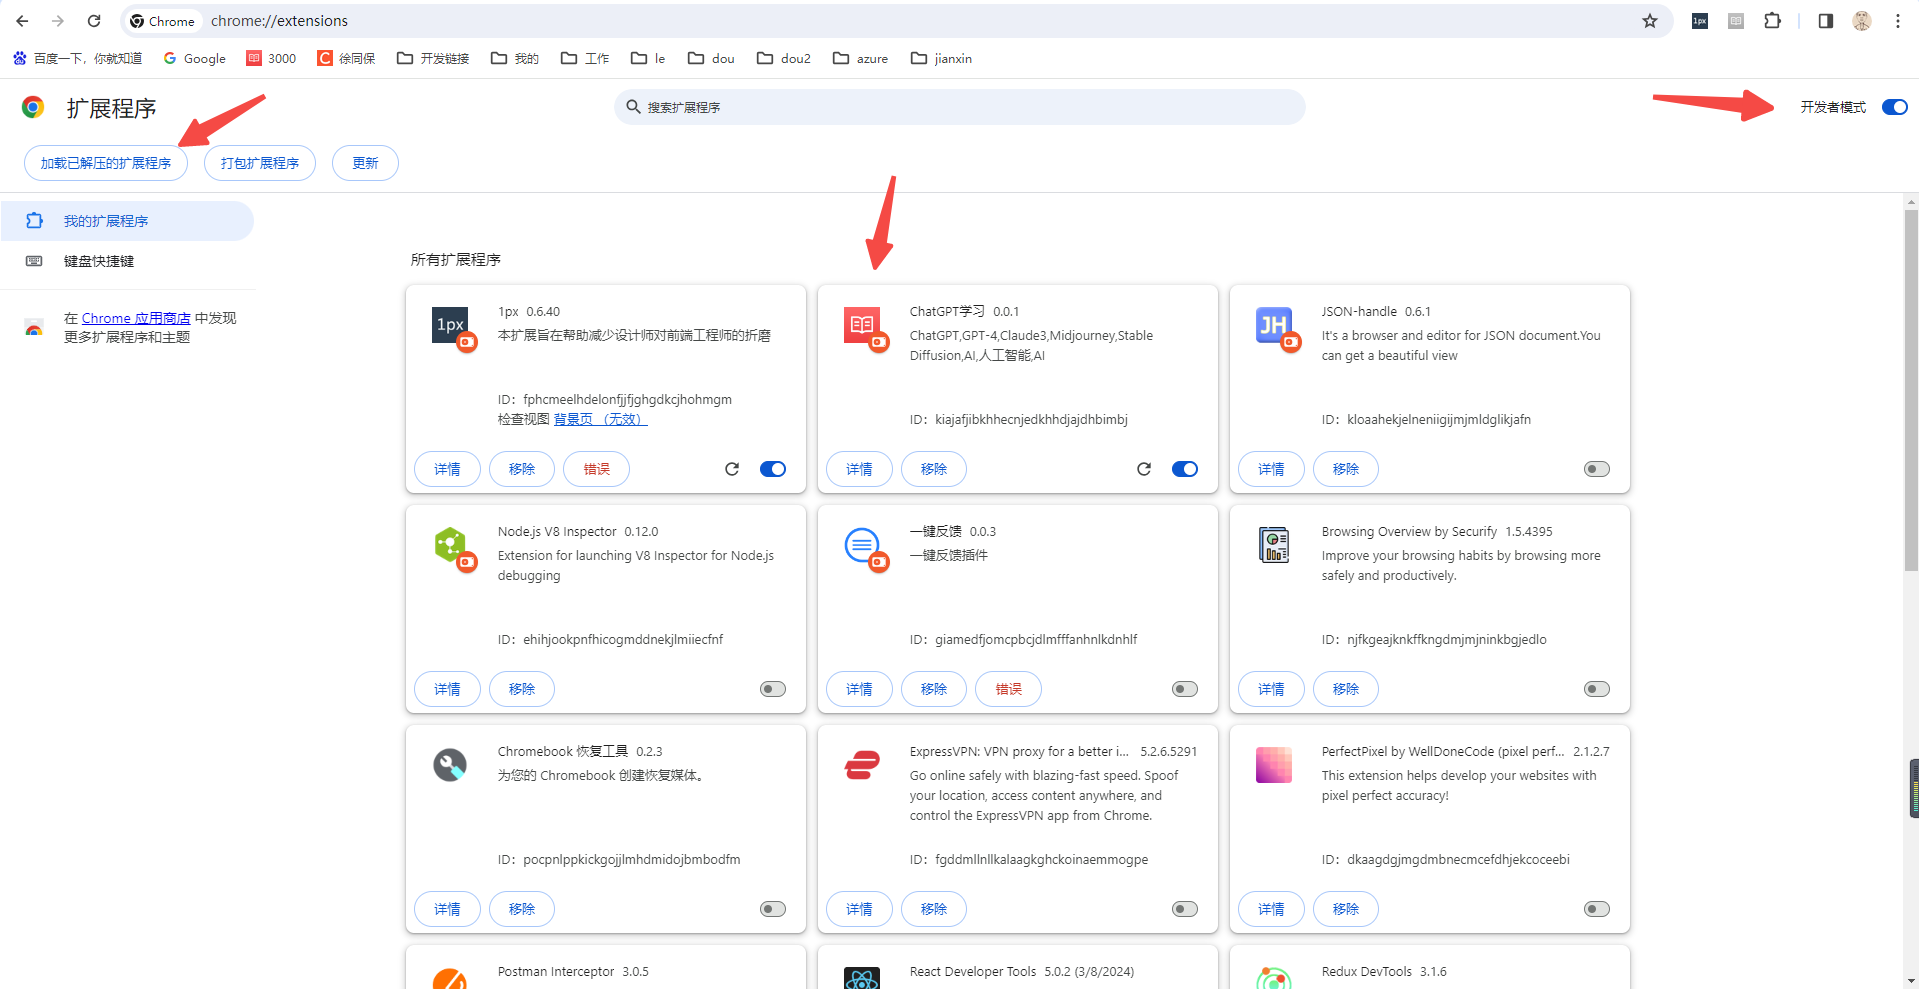Bookmark this page with the star icon
This screenshot has width=1919, height=989.
1650,21
